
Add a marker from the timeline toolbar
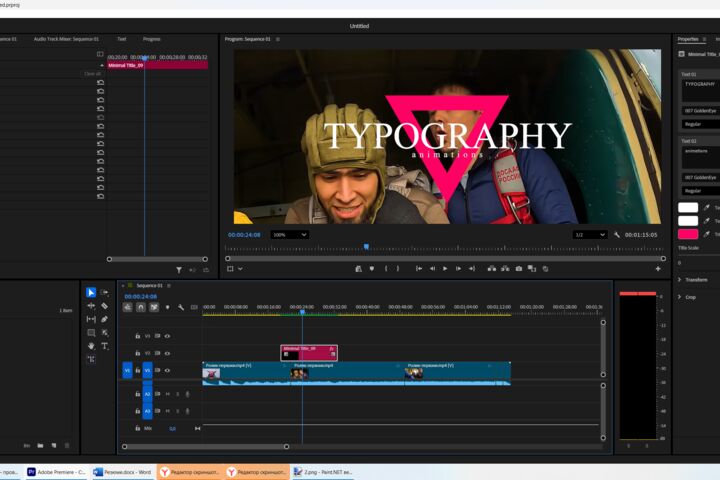[x=168, y=307]
